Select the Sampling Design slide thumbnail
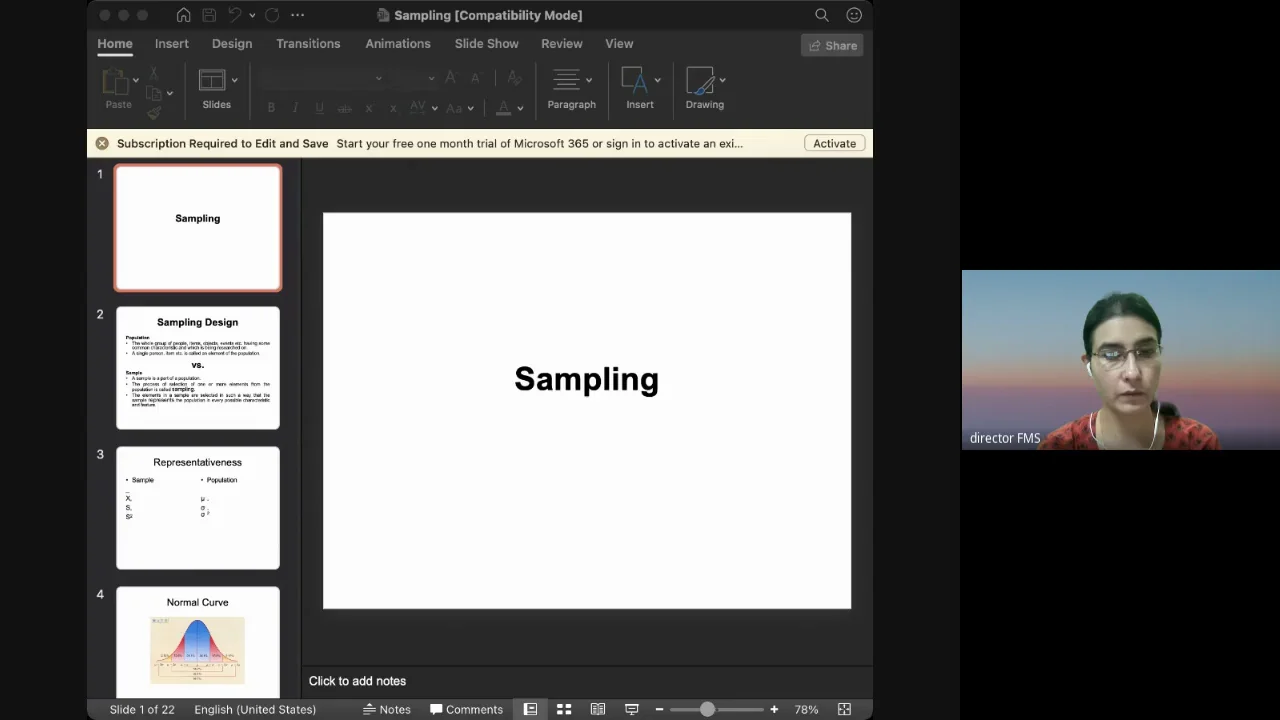Image resolution: width=1280 pixels, height=720 pixels. click(x=198, y=368)
